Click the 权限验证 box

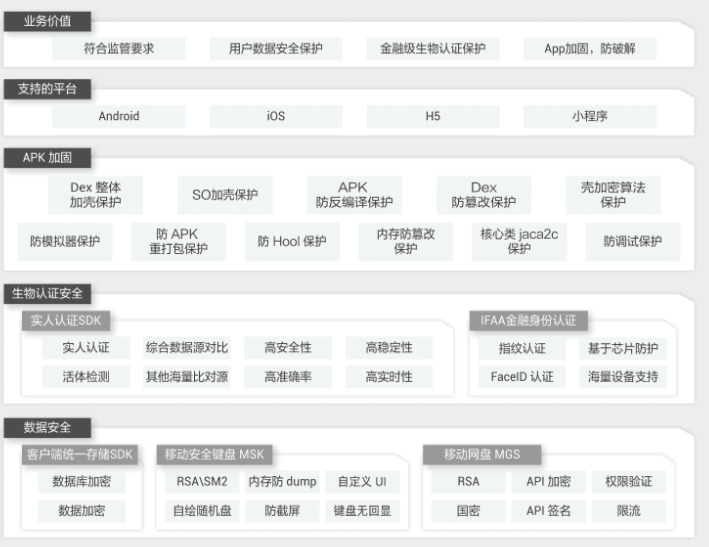629,482
